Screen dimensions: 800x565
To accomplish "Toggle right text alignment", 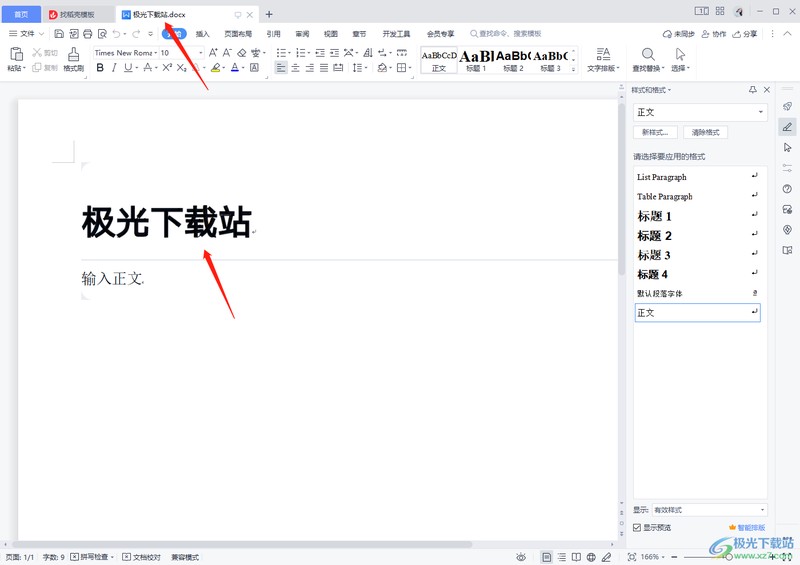I will (310, 67).
